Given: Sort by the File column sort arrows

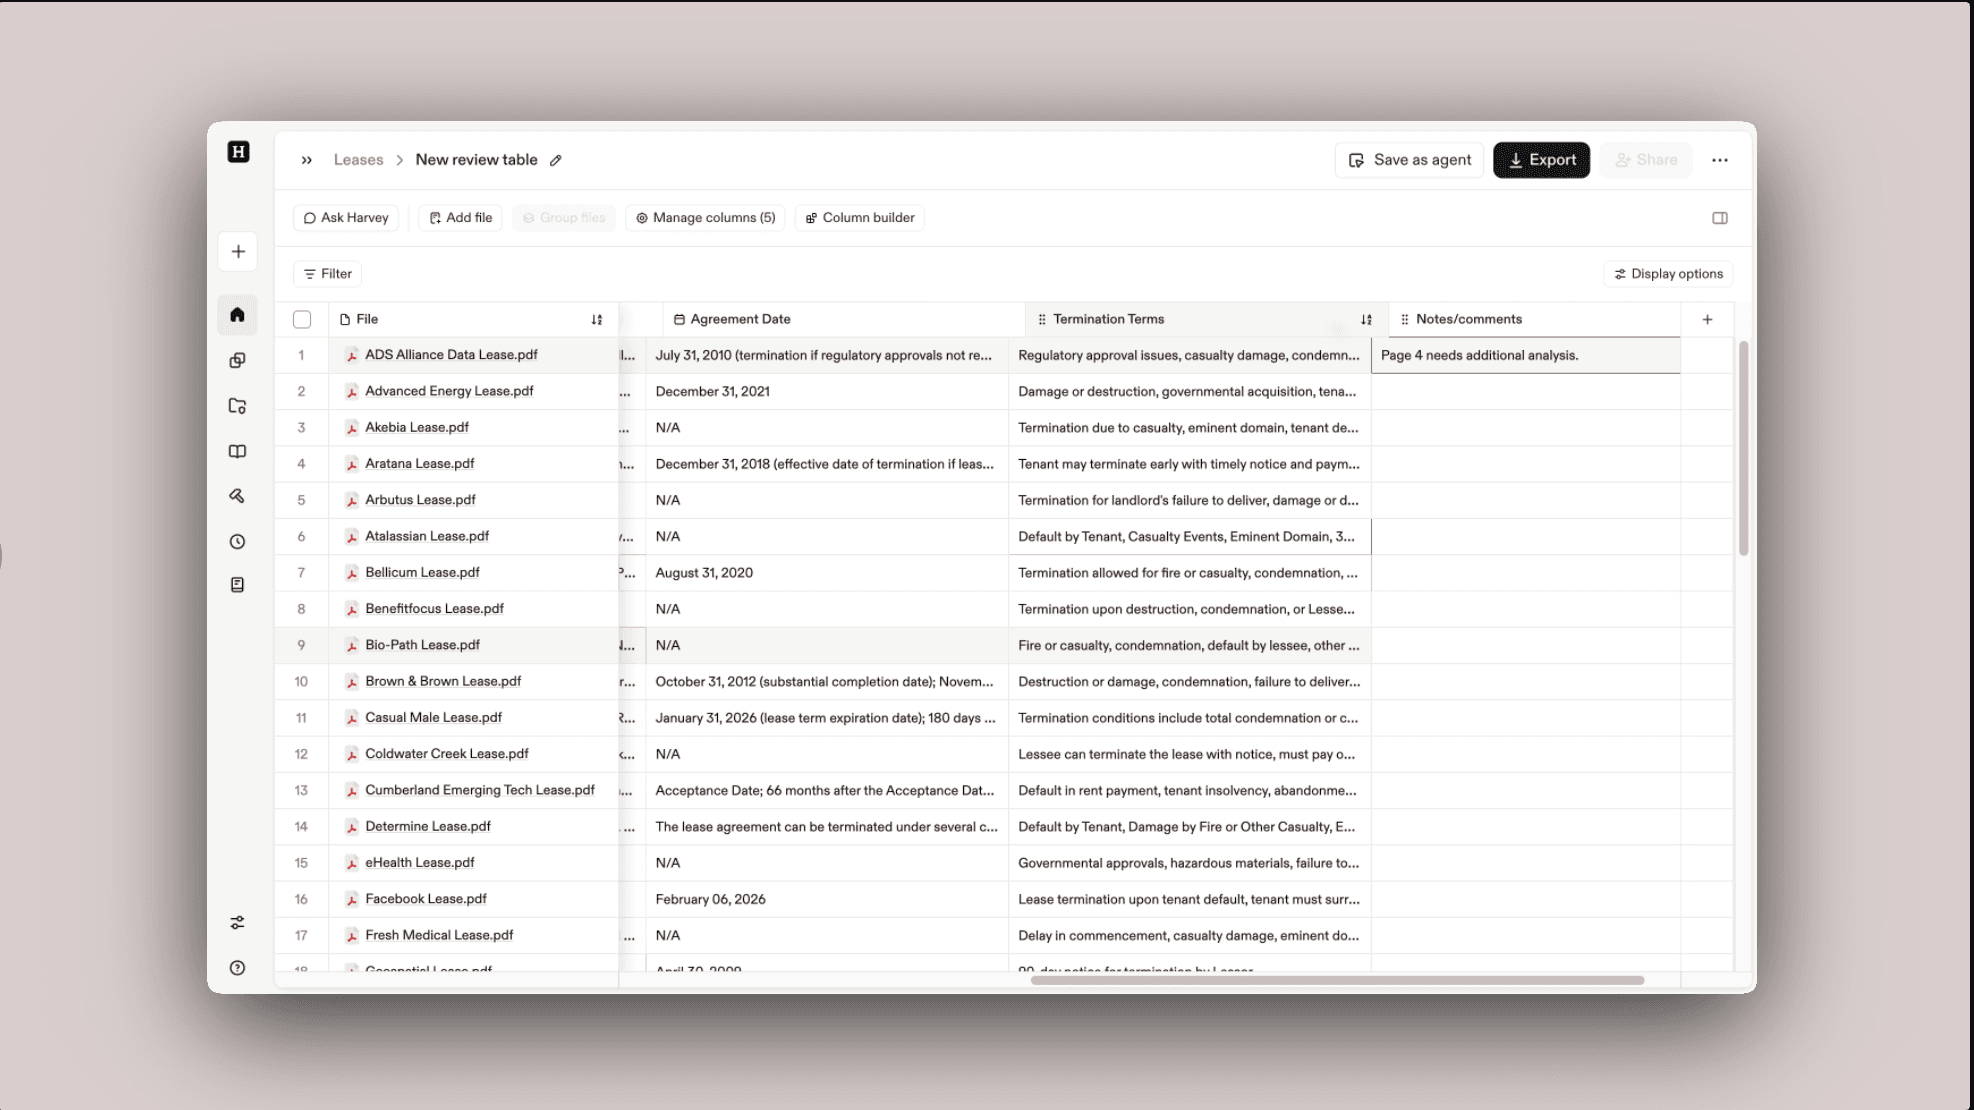Looking at the screenshot, I should click(597, 320).
